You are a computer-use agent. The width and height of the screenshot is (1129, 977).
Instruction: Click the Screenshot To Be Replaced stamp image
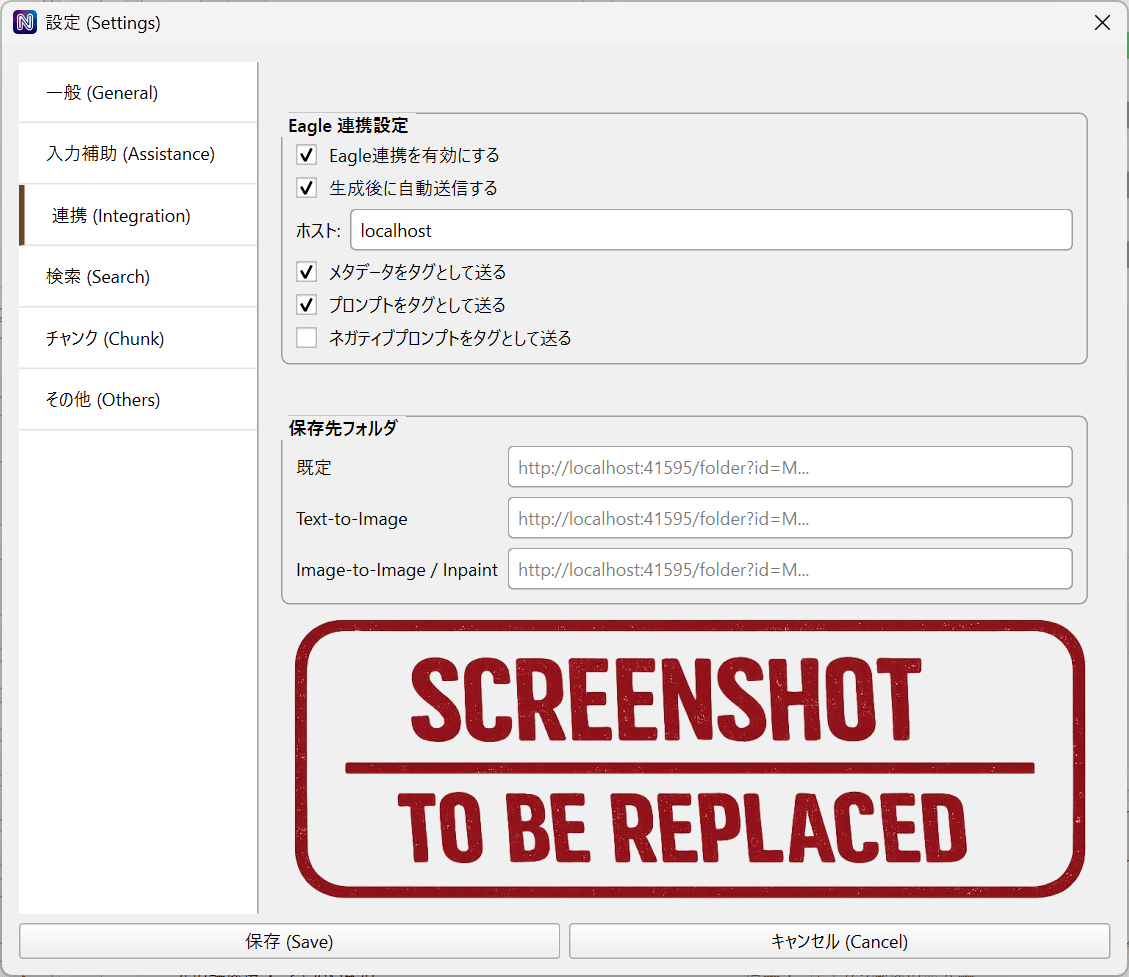point(689,758)
